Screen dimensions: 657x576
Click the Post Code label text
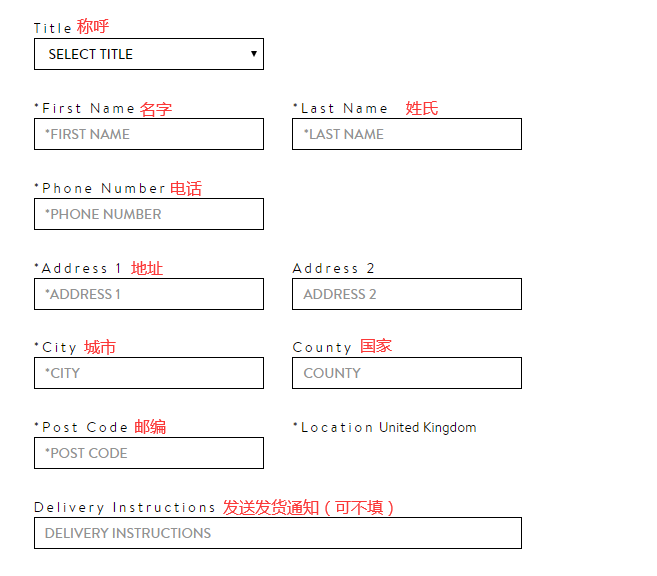tap(84, 427)
